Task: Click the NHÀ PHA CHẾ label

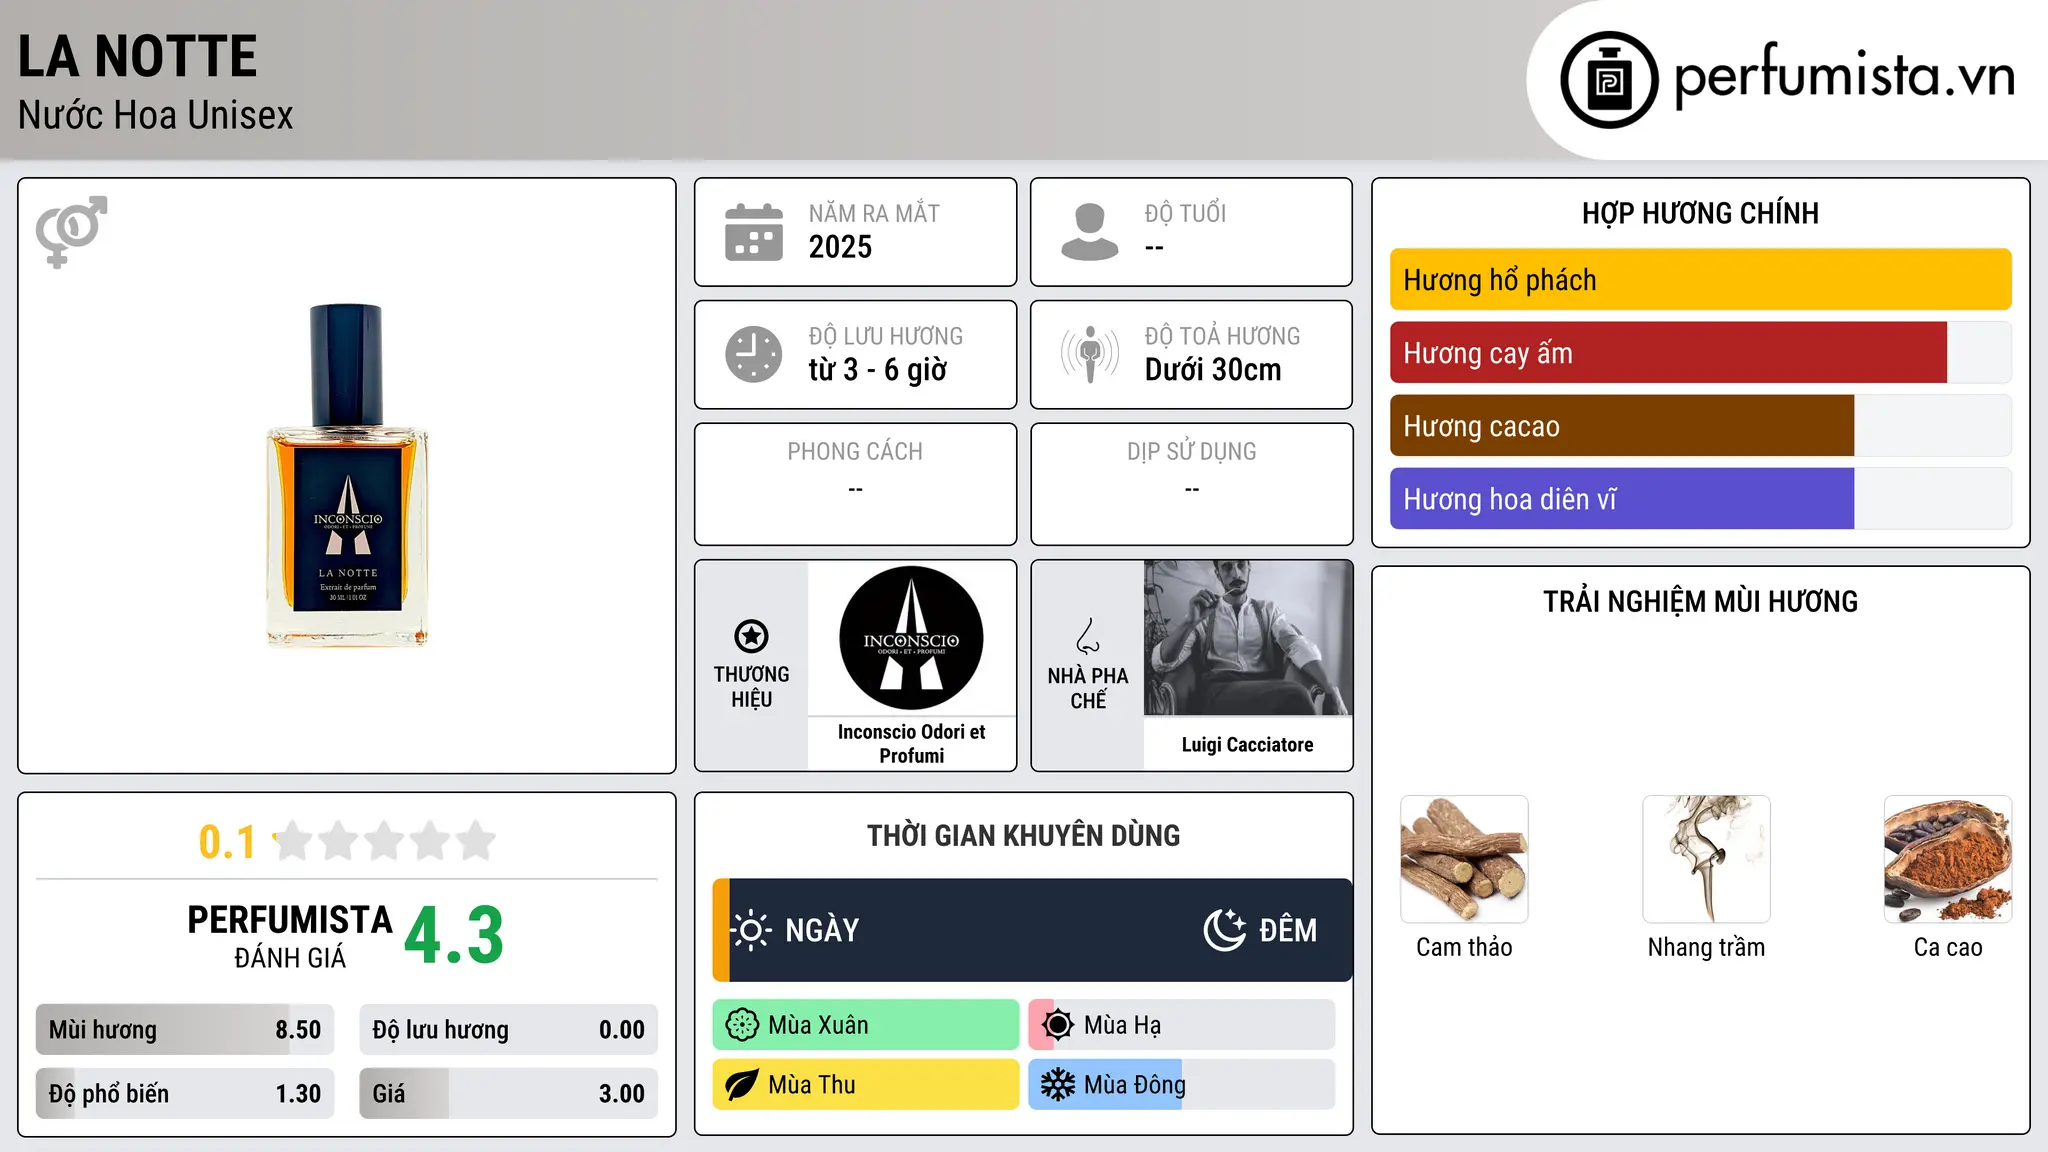Action: click(x=1088, y=688)
